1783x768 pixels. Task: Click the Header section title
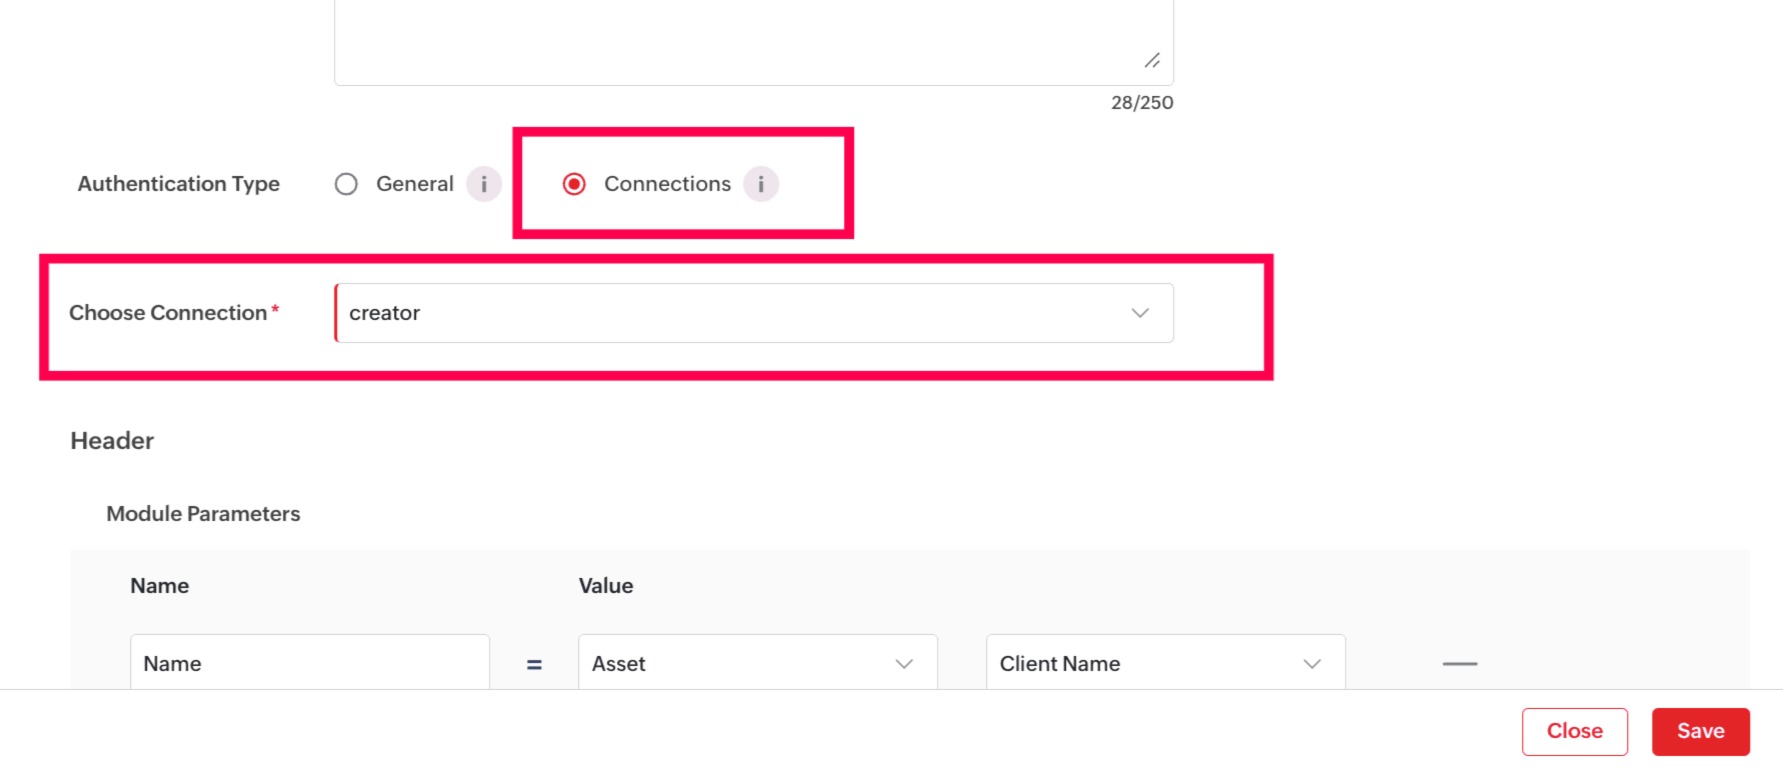click(x=112, y=441)
